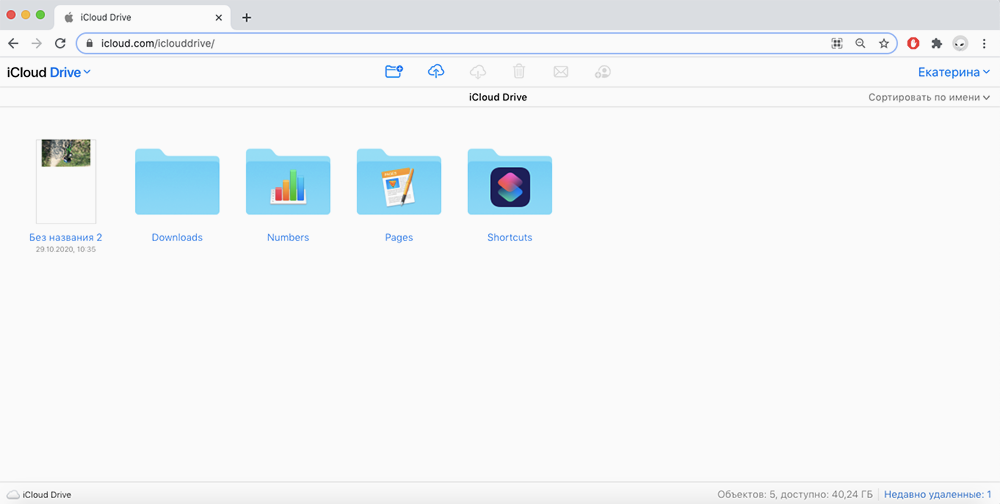Open the Екатерина account menu

pyautogui.click(x=954, y=72)
